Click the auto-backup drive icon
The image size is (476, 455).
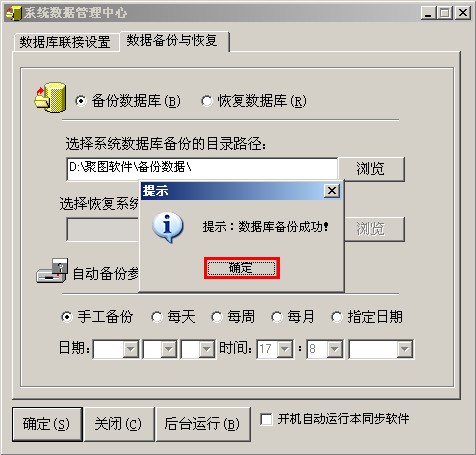click(x=52, y=270)
